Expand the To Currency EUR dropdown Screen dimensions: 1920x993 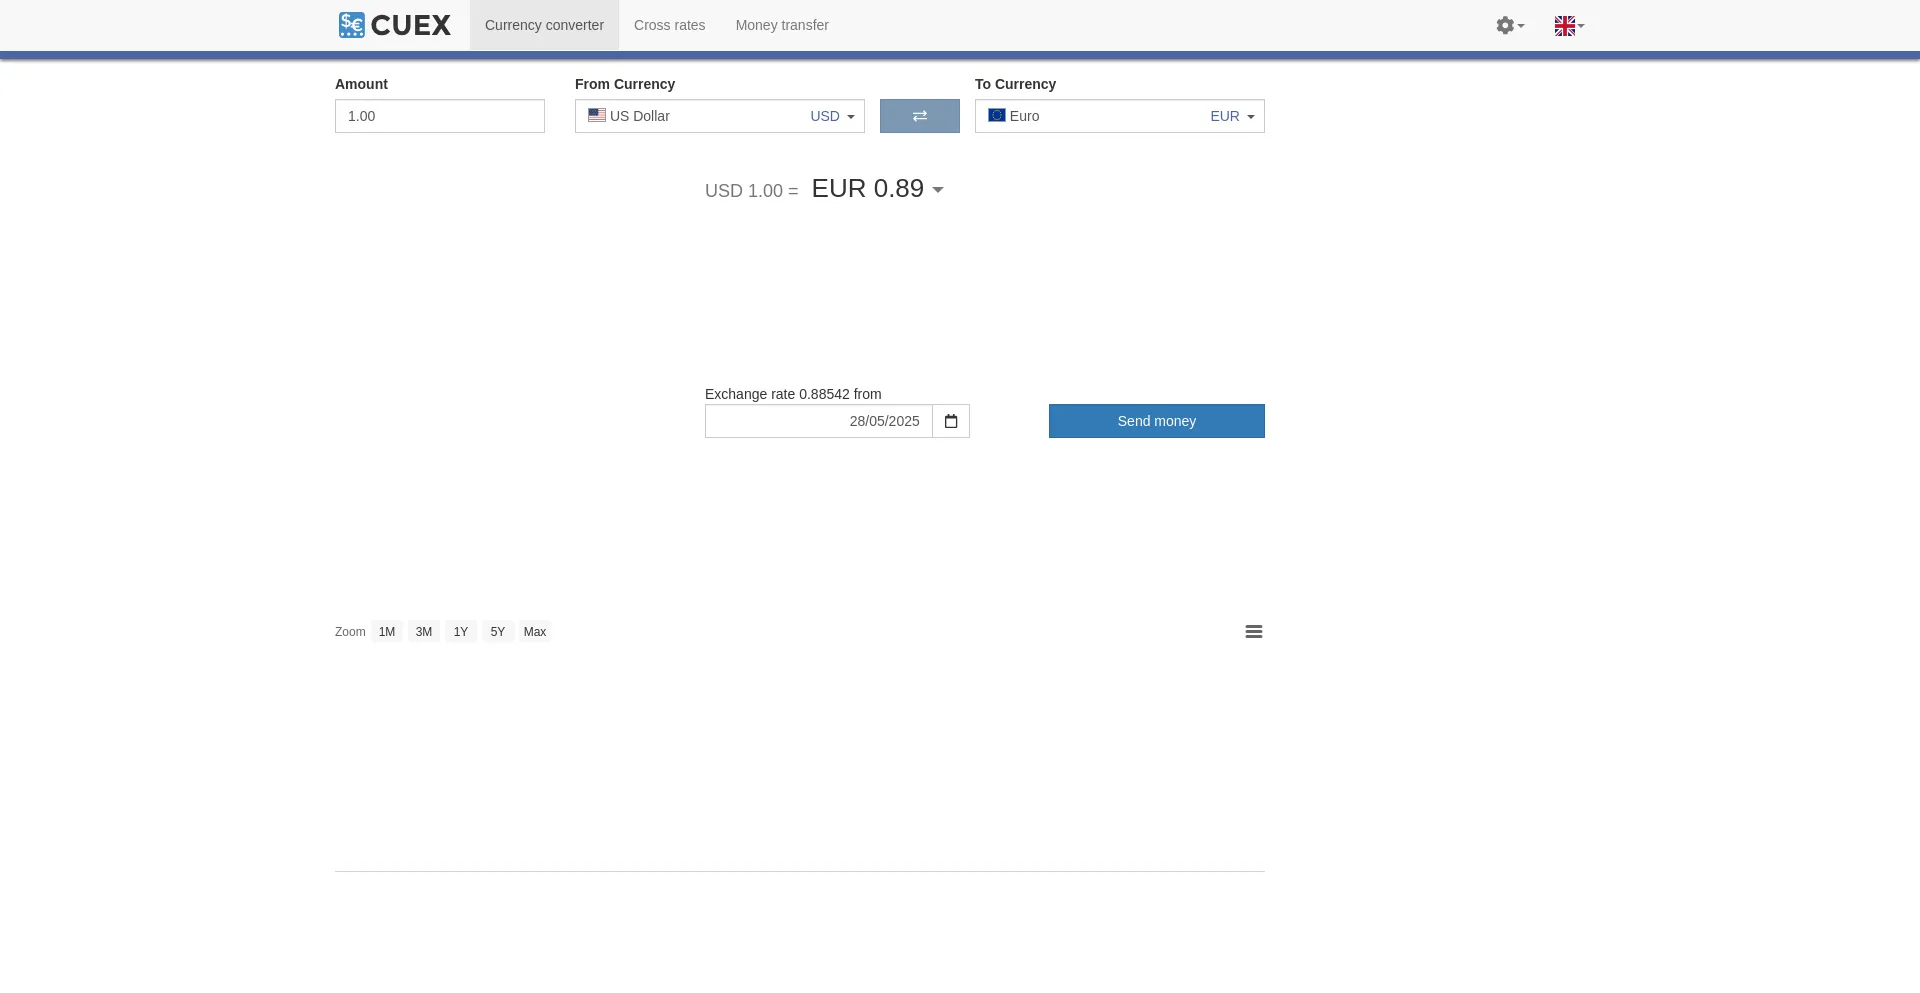click(x=1120, y=116)
